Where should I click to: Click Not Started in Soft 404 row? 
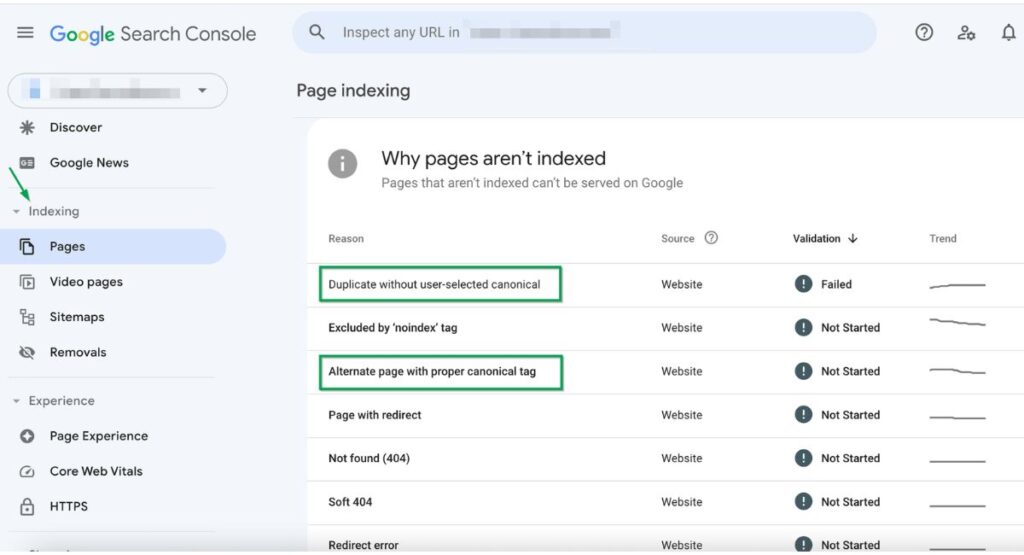point(850,501)
